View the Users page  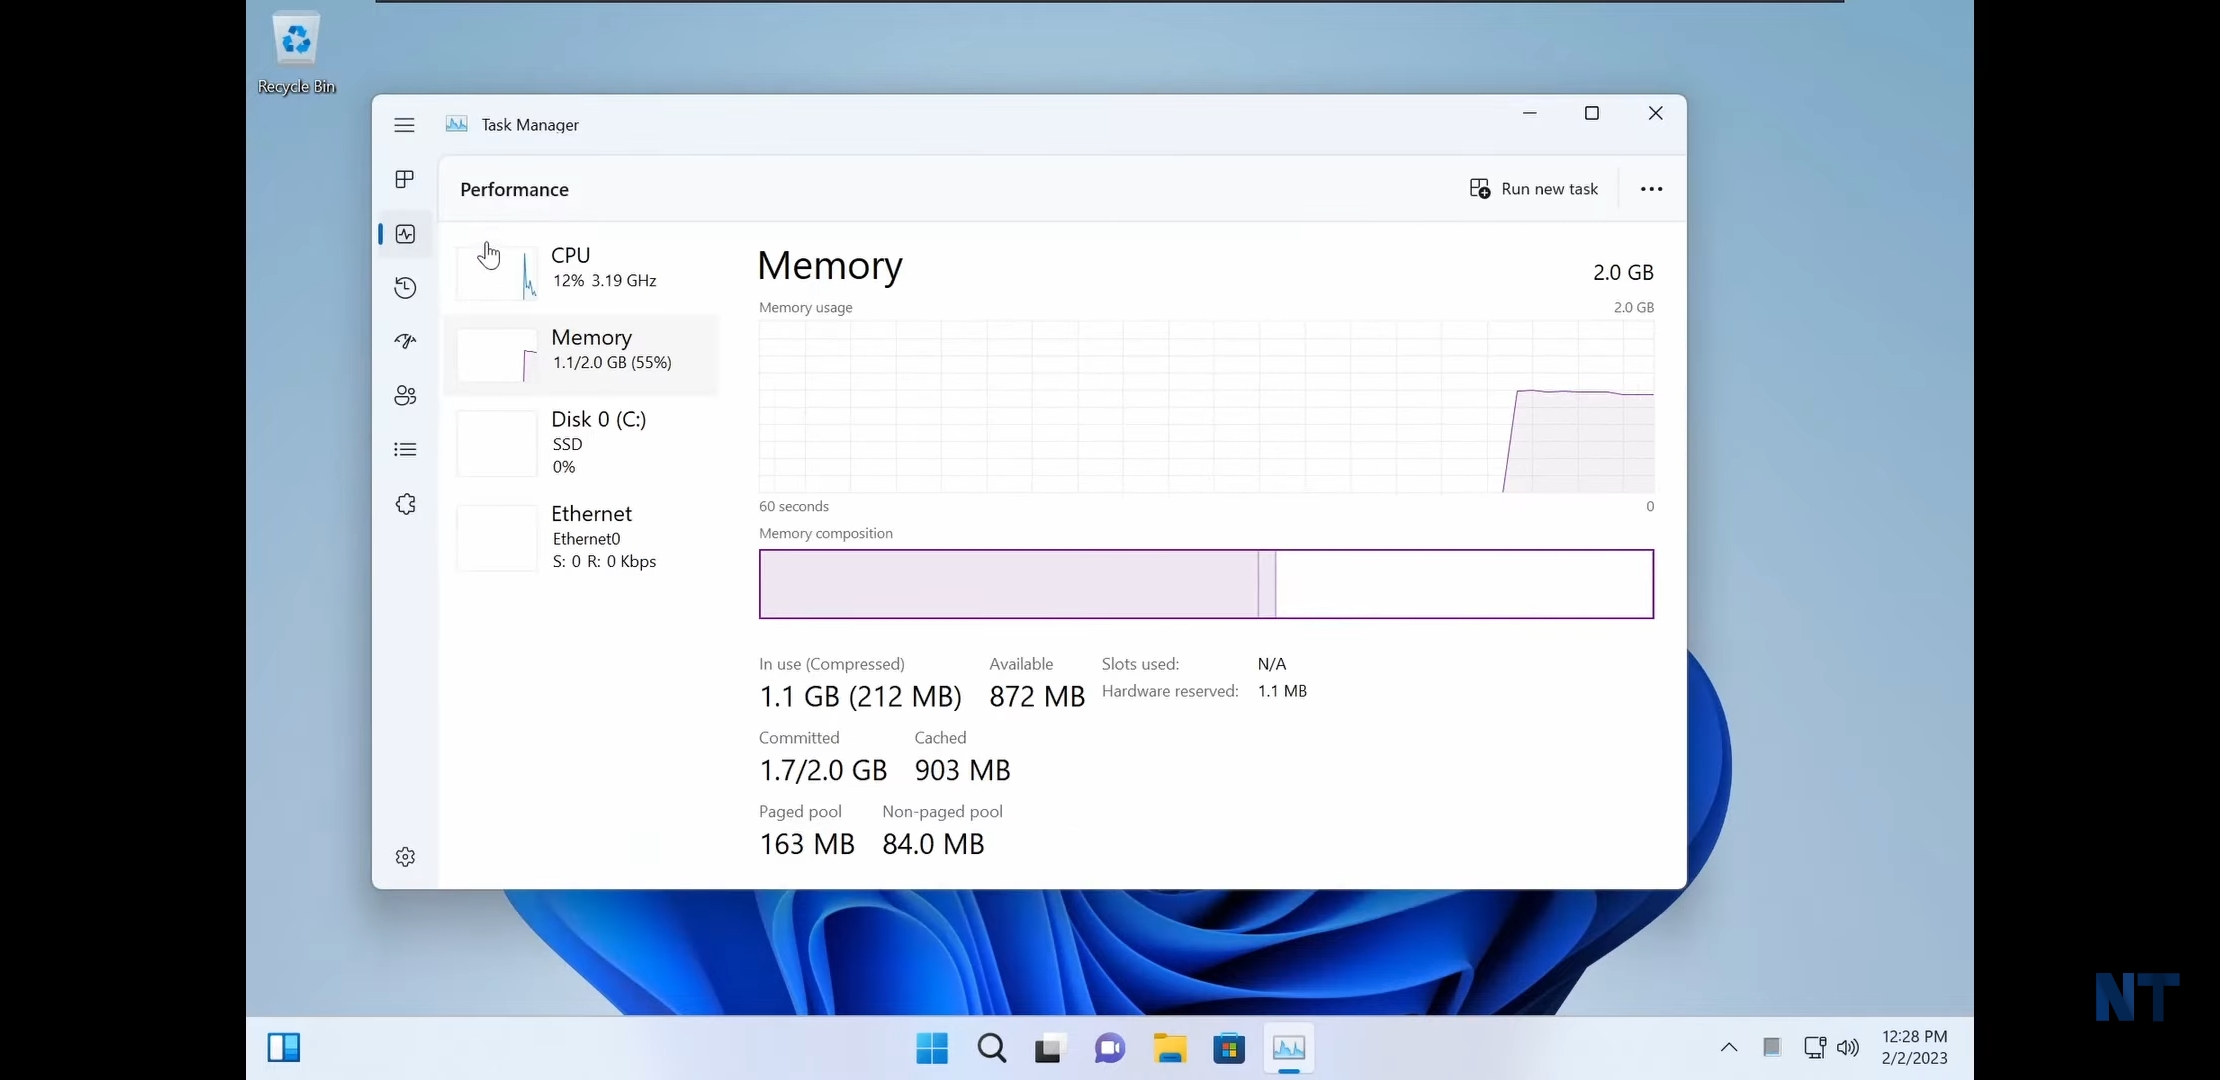[x=405, y=395]
